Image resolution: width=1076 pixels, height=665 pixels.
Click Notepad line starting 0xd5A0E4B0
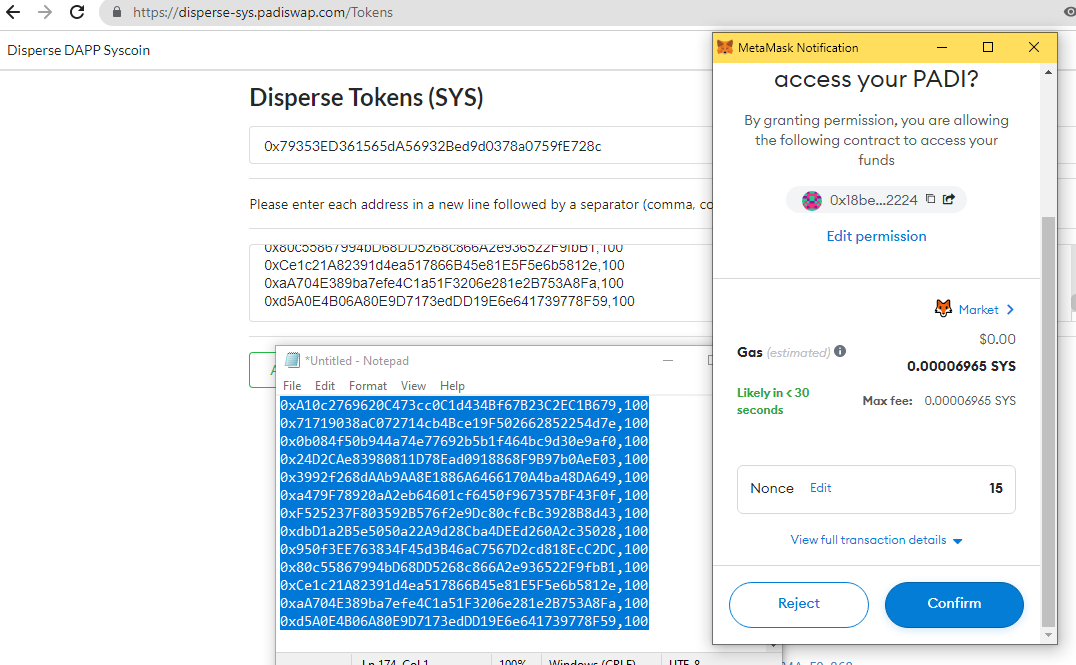coord(464,621)
